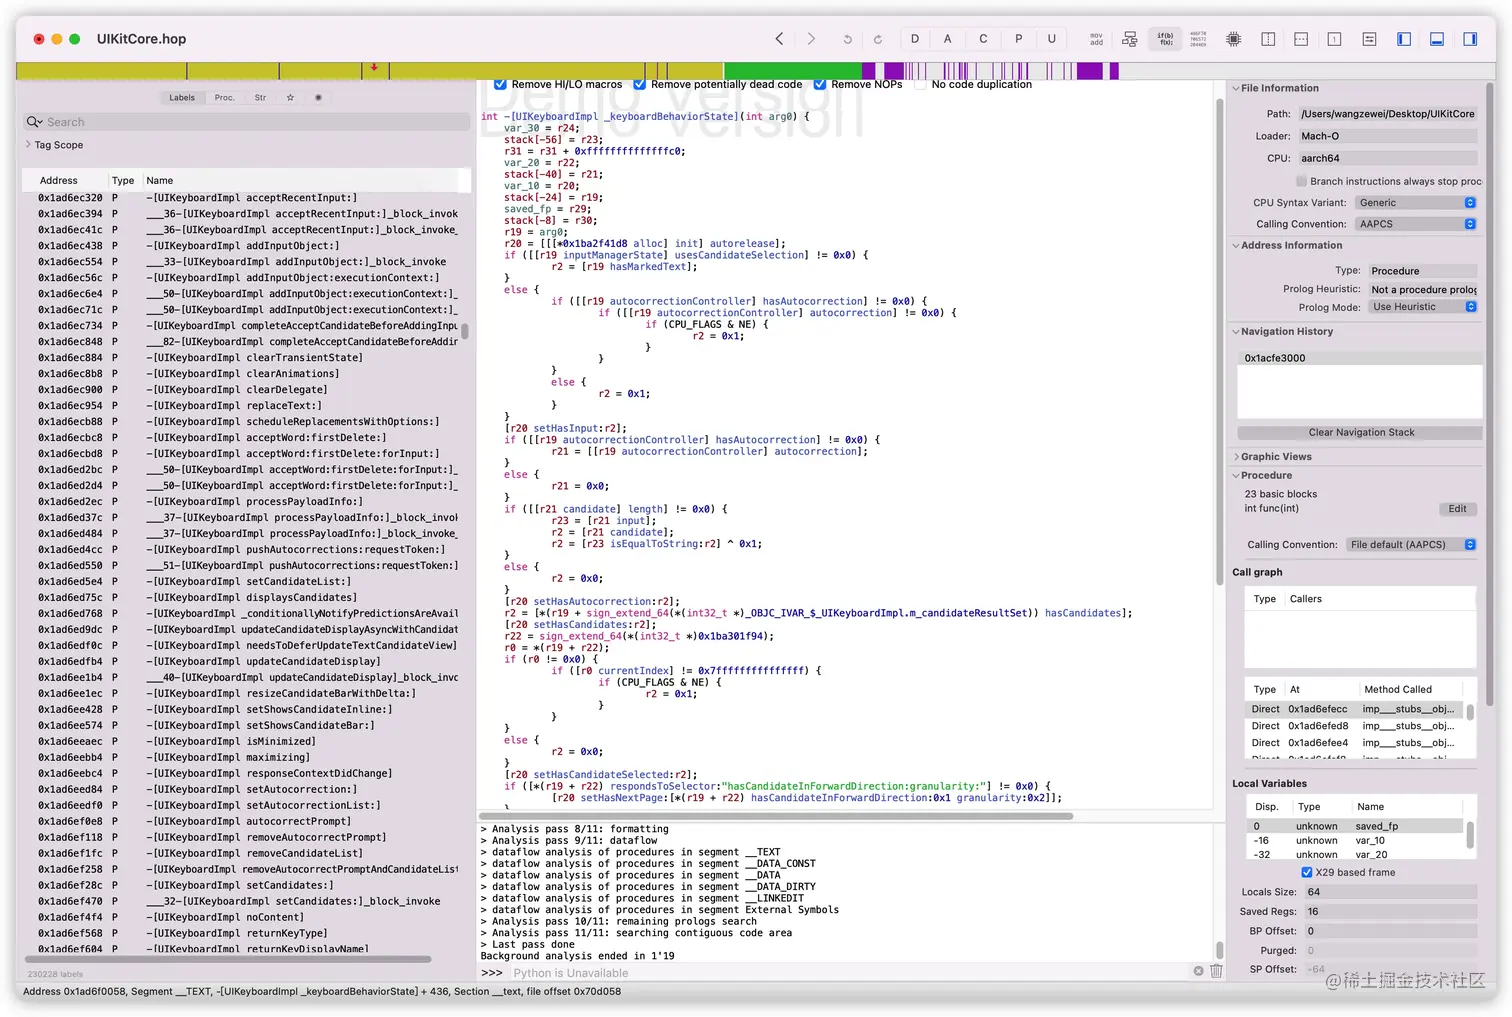Enable No code duplication checkbox
Screen dimensions: 1512x1017
click(920, 84)
